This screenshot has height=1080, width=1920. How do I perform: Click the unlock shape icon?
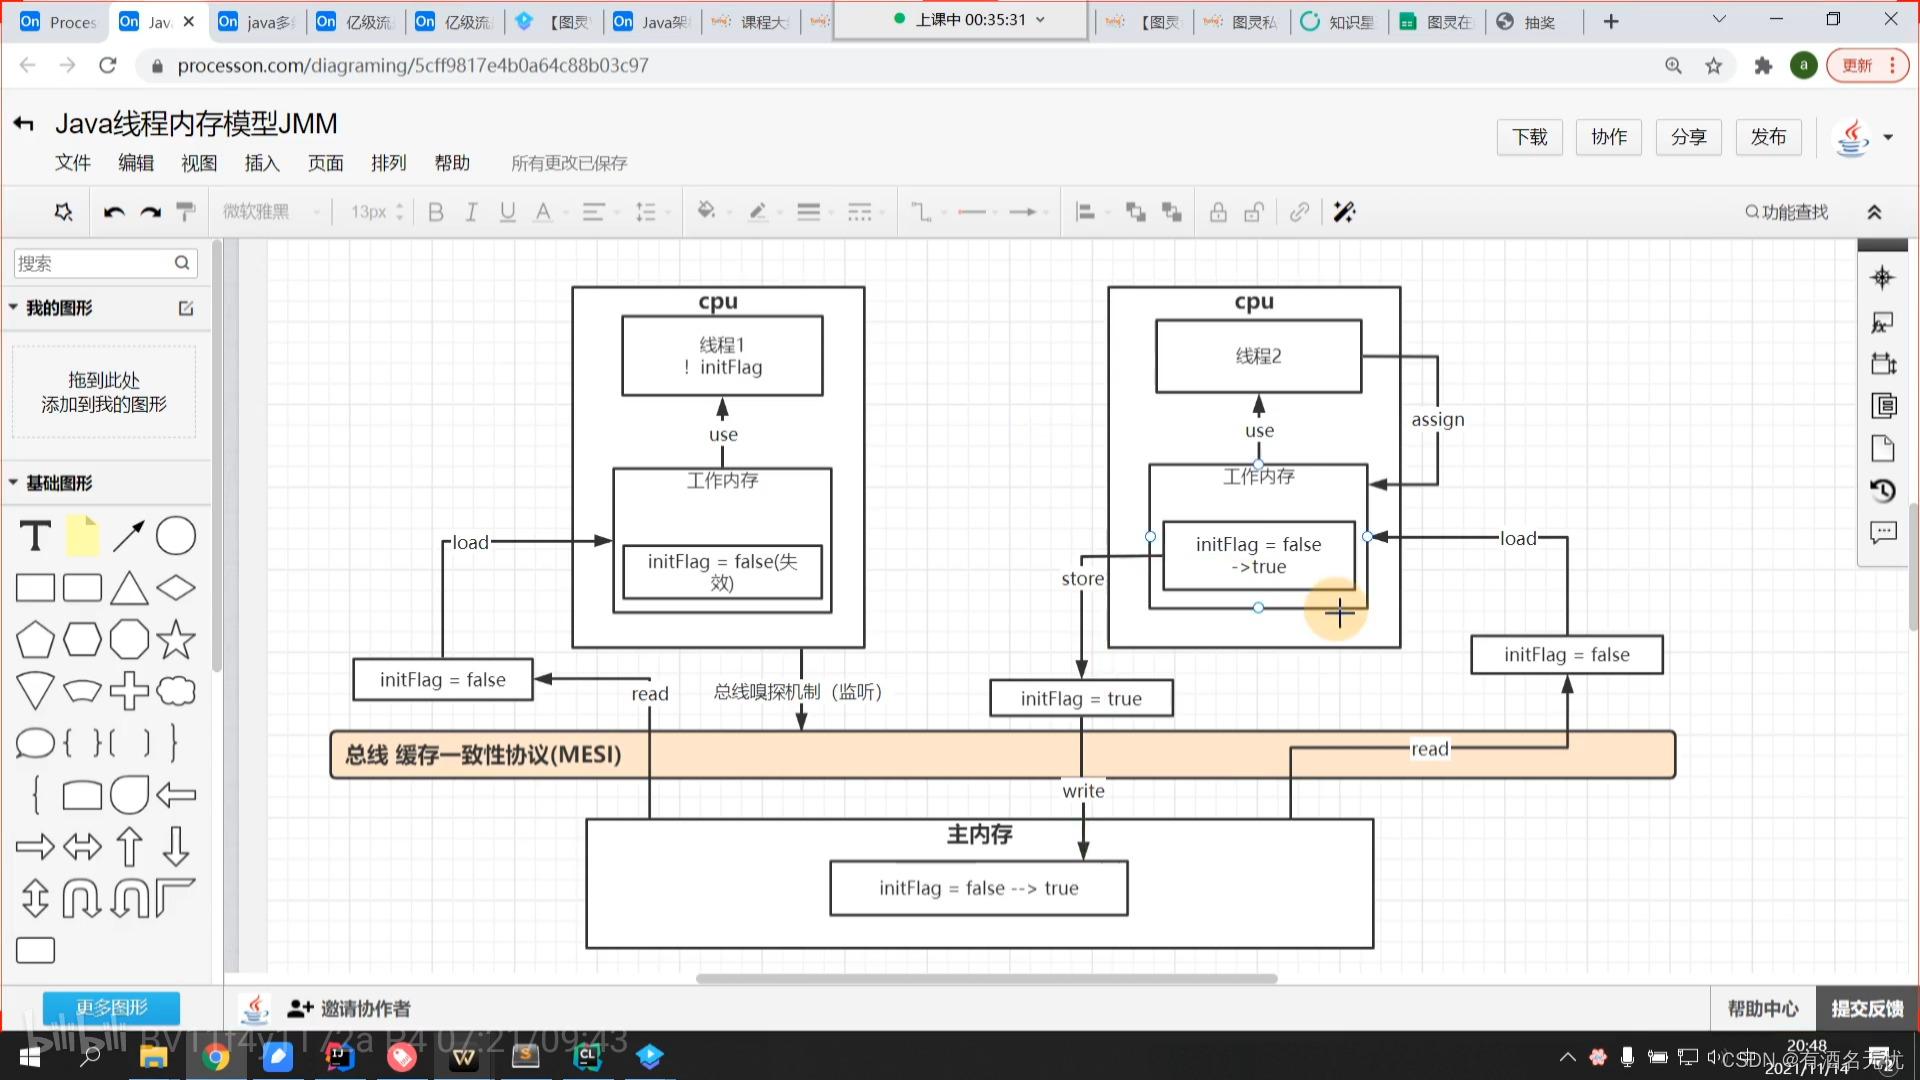point(1254,212)
